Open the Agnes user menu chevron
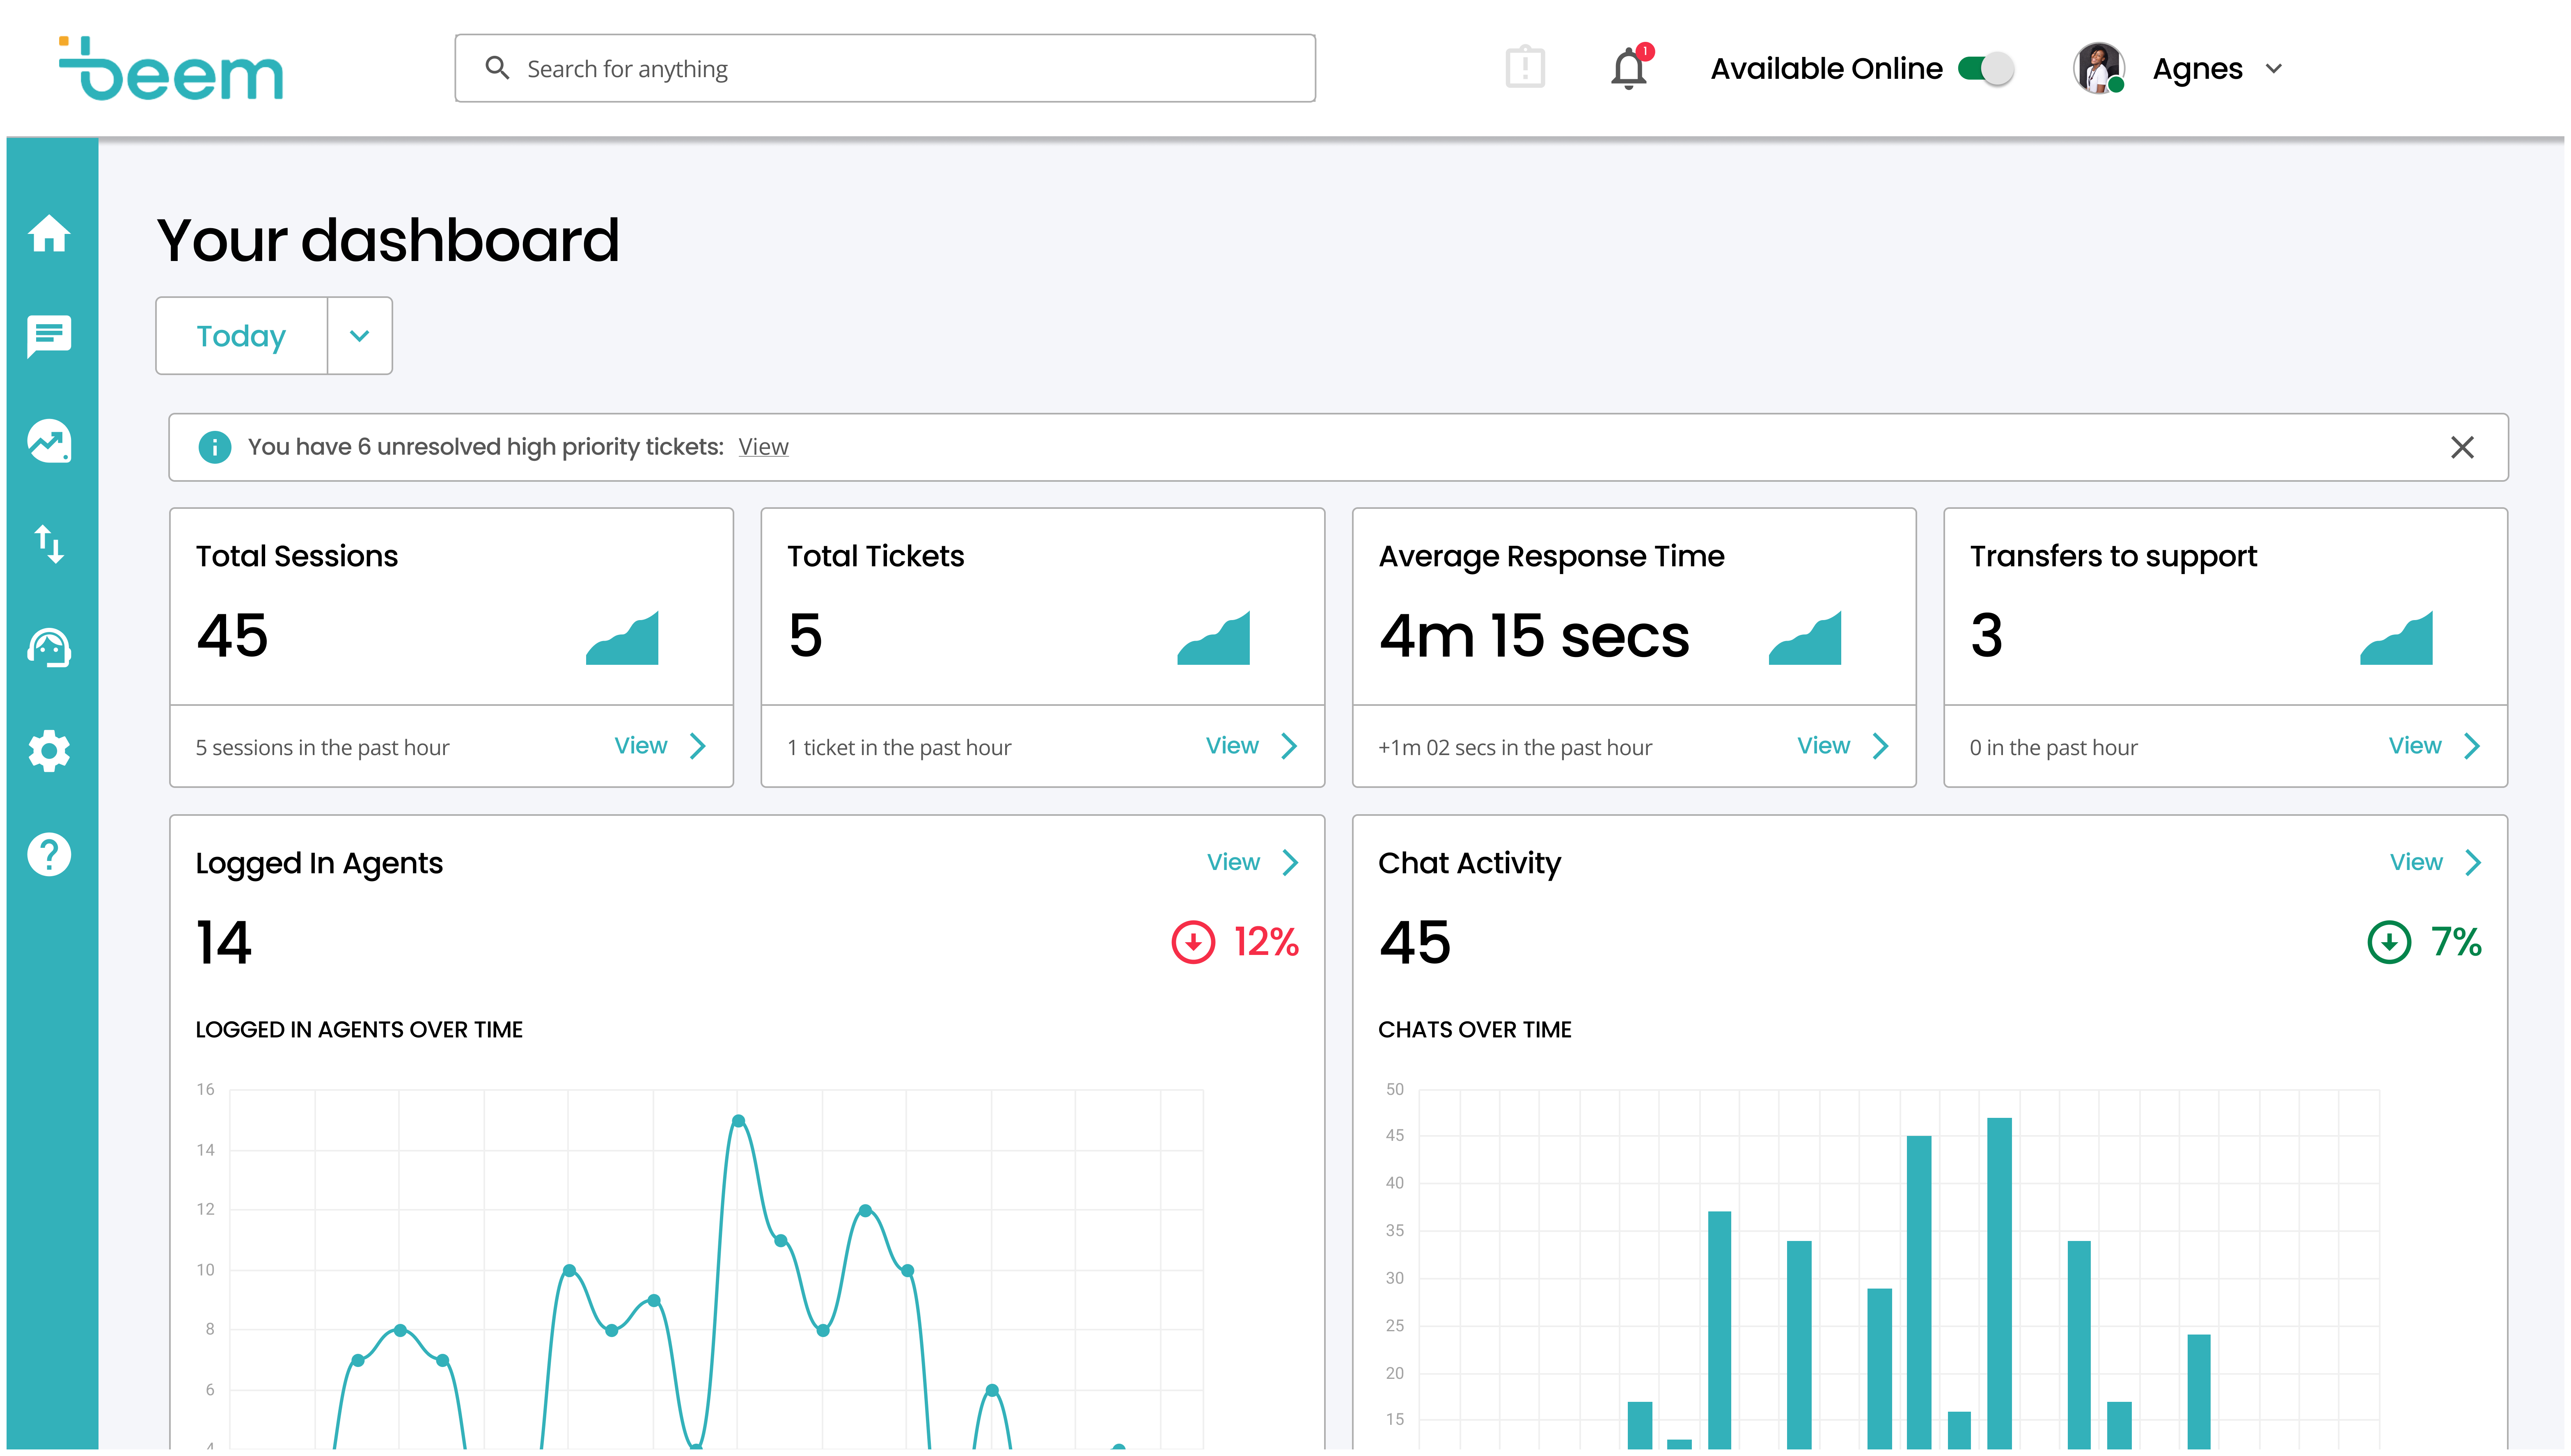 [2273, 69]
